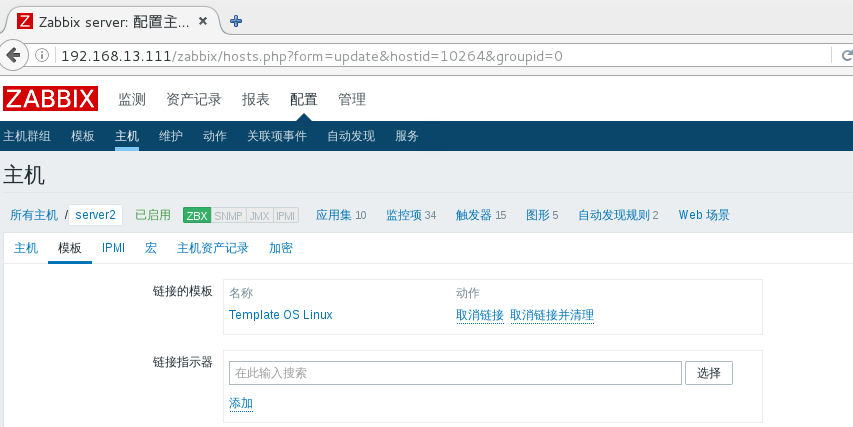Go to 动作 submenu
This screenshot has height=427, width=853.
(x=215, y=136)
